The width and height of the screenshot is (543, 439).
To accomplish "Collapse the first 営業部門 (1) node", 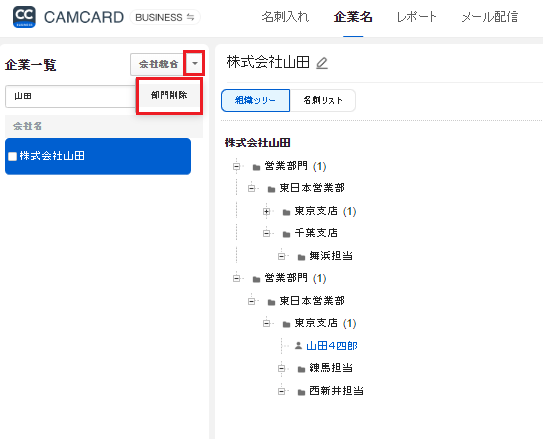I will (237, 167).
